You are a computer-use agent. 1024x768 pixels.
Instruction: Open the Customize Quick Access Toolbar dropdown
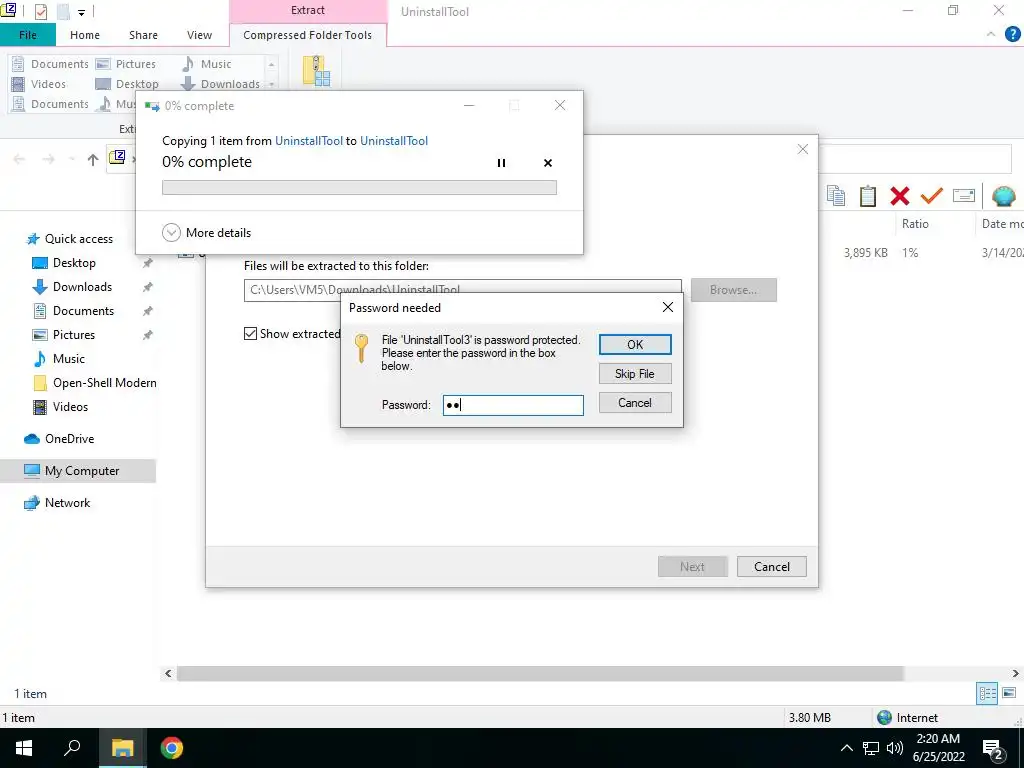[x=82, y=12]
